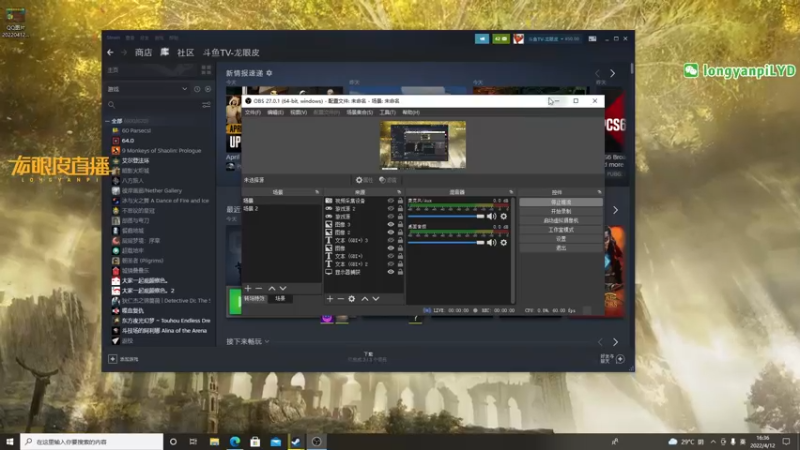800x450 pixels.
Task: Click the Steam user avatar icon
Action: (518, 39)
